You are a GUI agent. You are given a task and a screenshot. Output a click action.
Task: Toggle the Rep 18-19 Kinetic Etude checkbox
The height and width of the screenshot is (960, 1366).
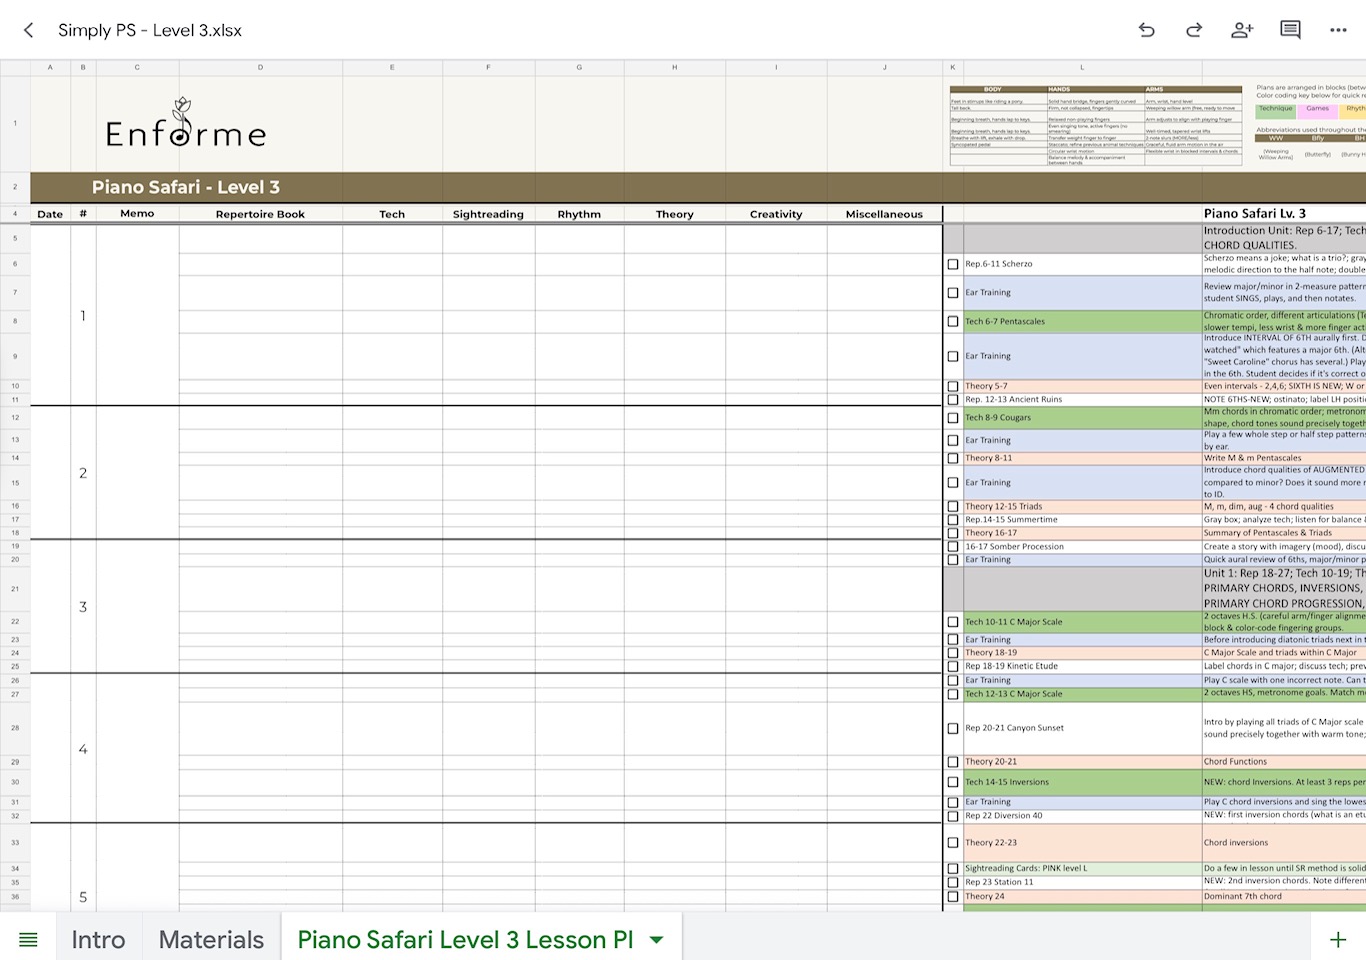[953, 666]
